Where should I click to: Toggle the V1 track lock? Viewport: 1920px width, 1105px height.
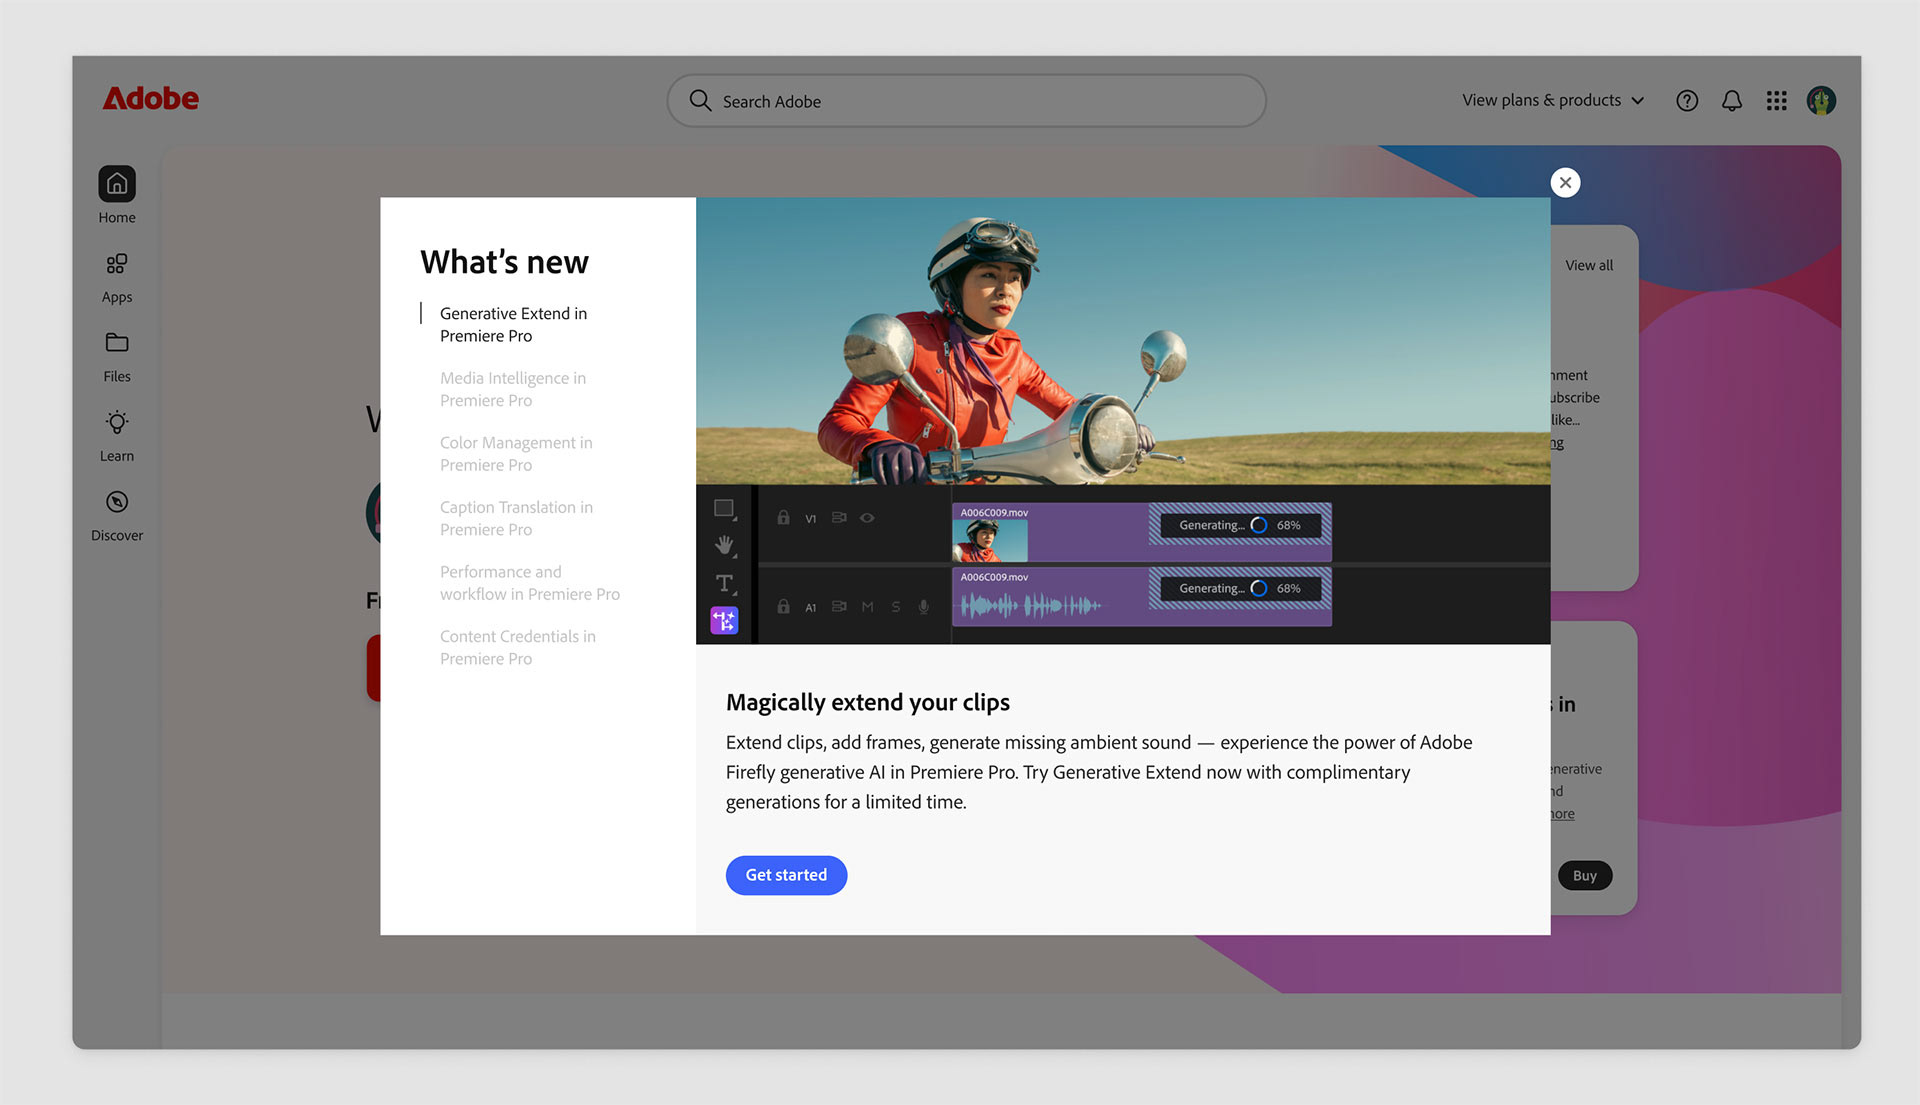click(x=783, y=518)
